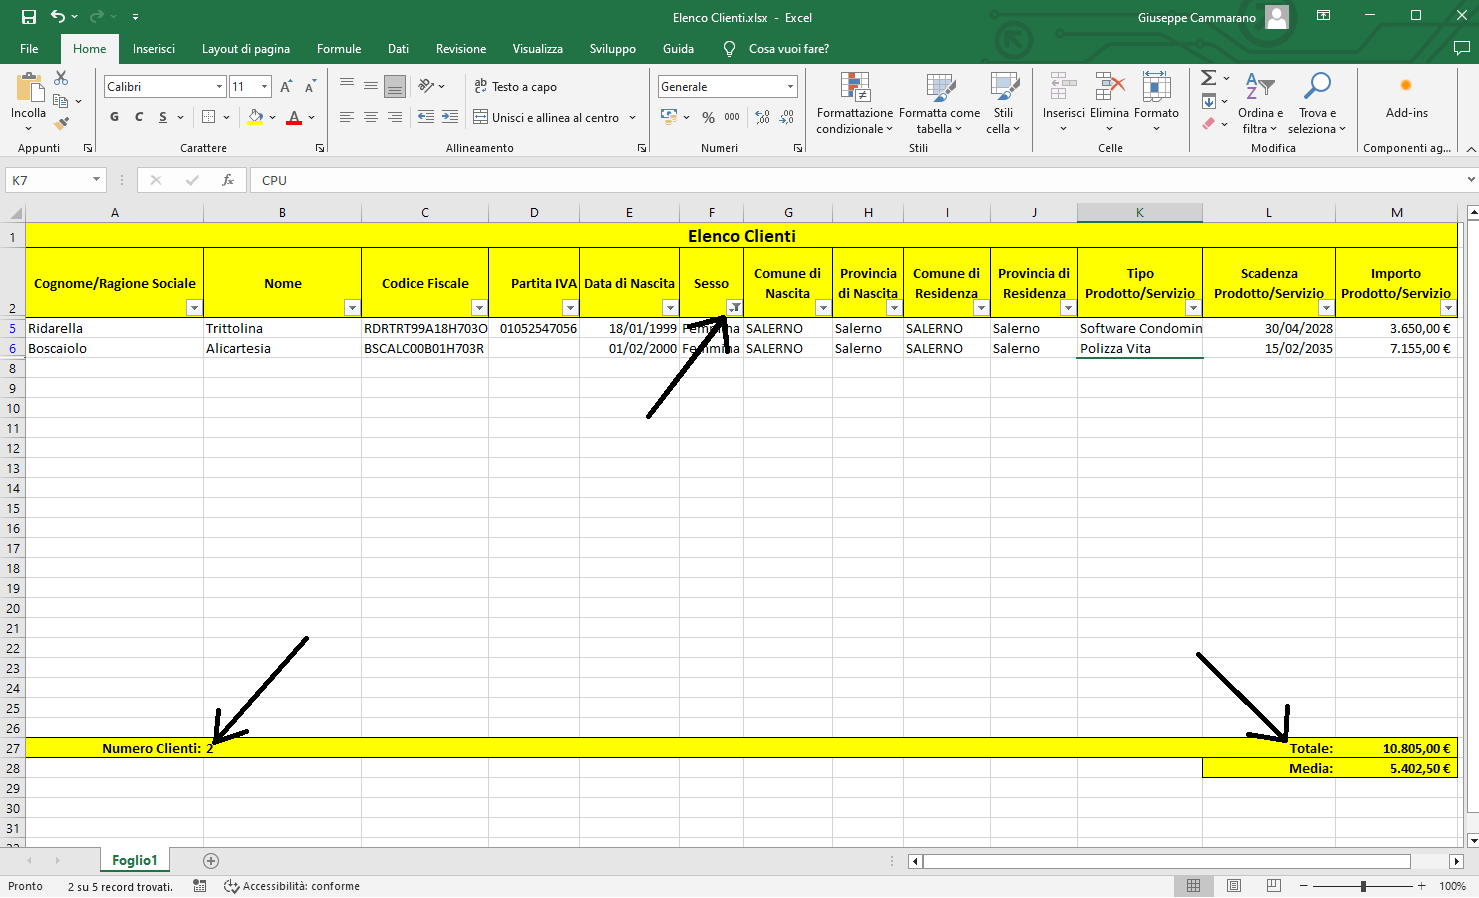Decrease font size with the smaller A icon
Image resolution: width=1479 pixels, height=898 pixels.
pyautogui.click(x=310, y=87)
